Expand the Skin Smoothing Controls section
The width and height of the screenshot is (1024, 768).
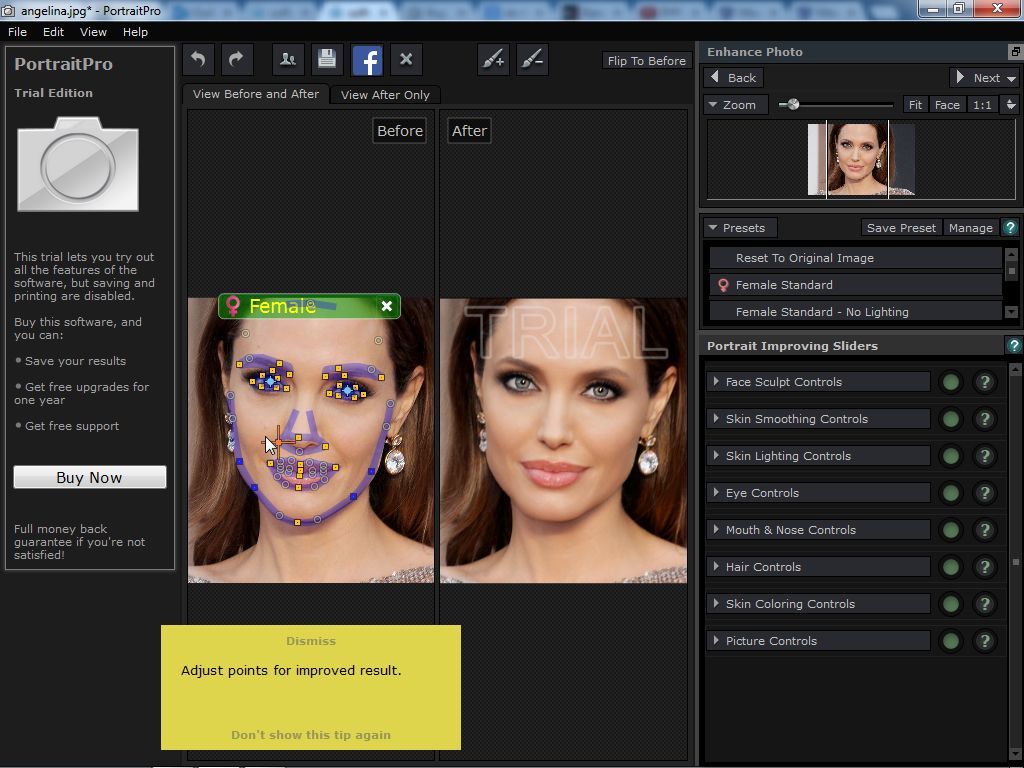pos(818,419)
